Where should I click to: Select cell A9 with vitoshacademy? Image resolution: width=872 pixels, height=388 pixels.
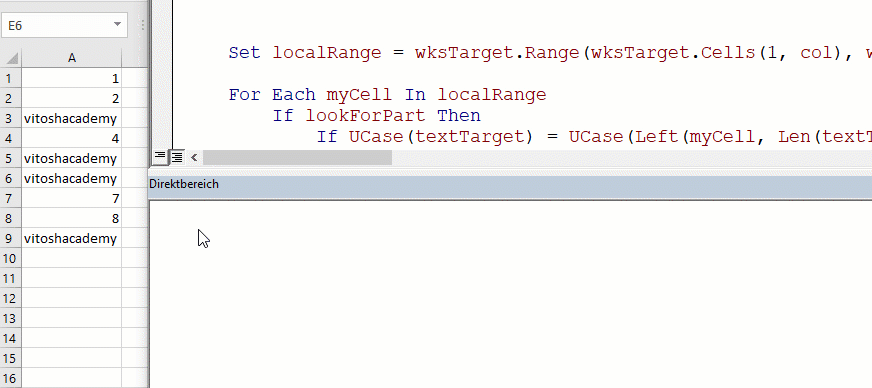pos(72,238)
